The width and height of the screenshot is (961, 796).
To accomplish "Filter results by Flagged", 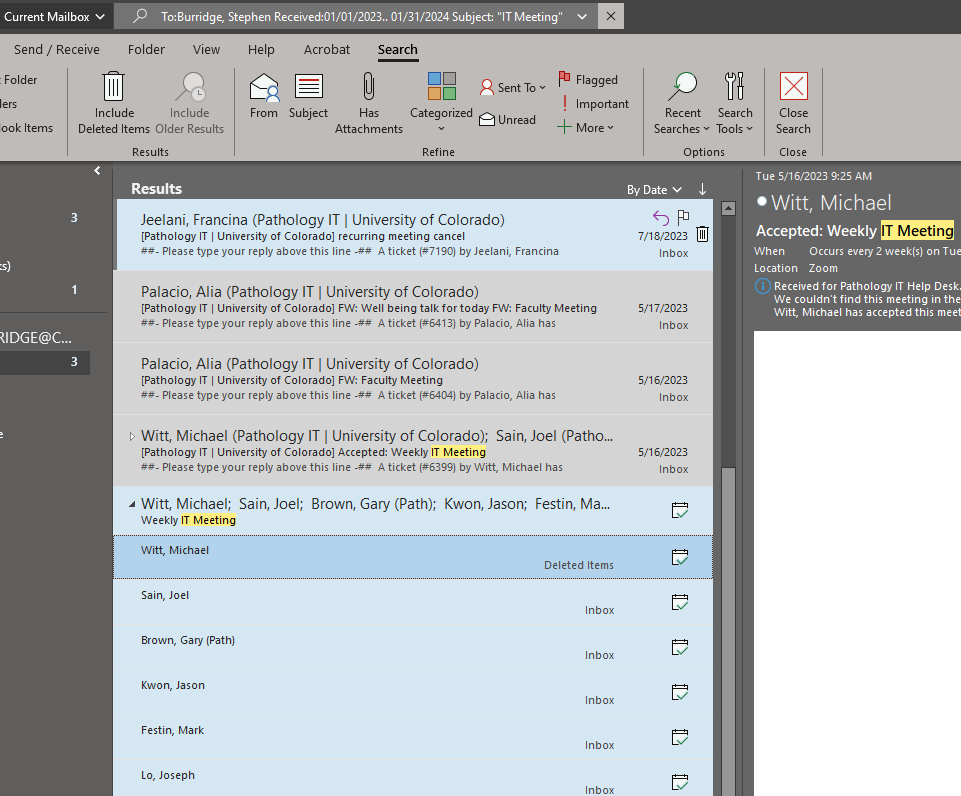I will click(x=588, y=80).
